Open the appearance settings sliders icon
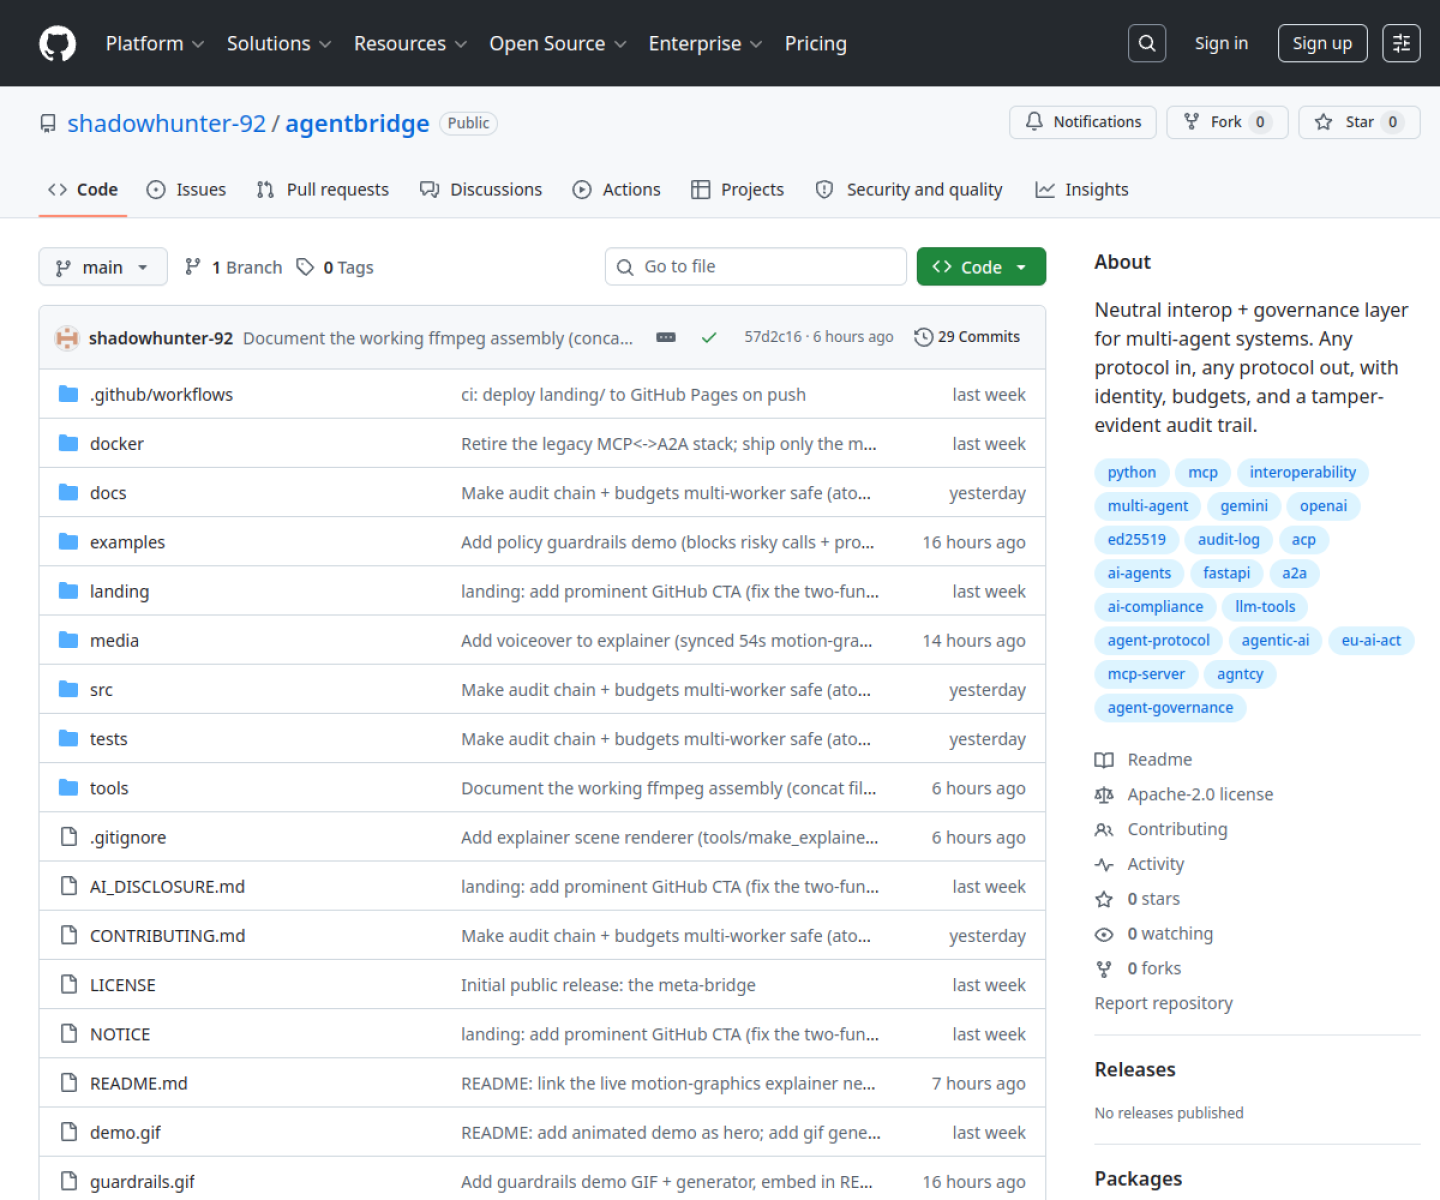Screen dimensions: 1440x1200 coord(1401,43)
